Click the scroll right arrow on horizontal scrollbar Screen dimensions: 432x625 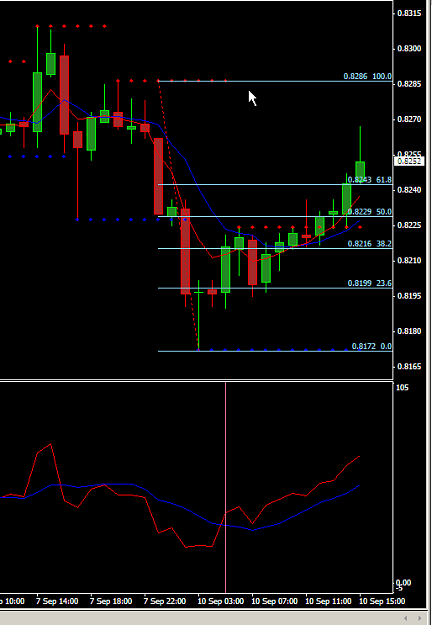click(x=419, y=618)
